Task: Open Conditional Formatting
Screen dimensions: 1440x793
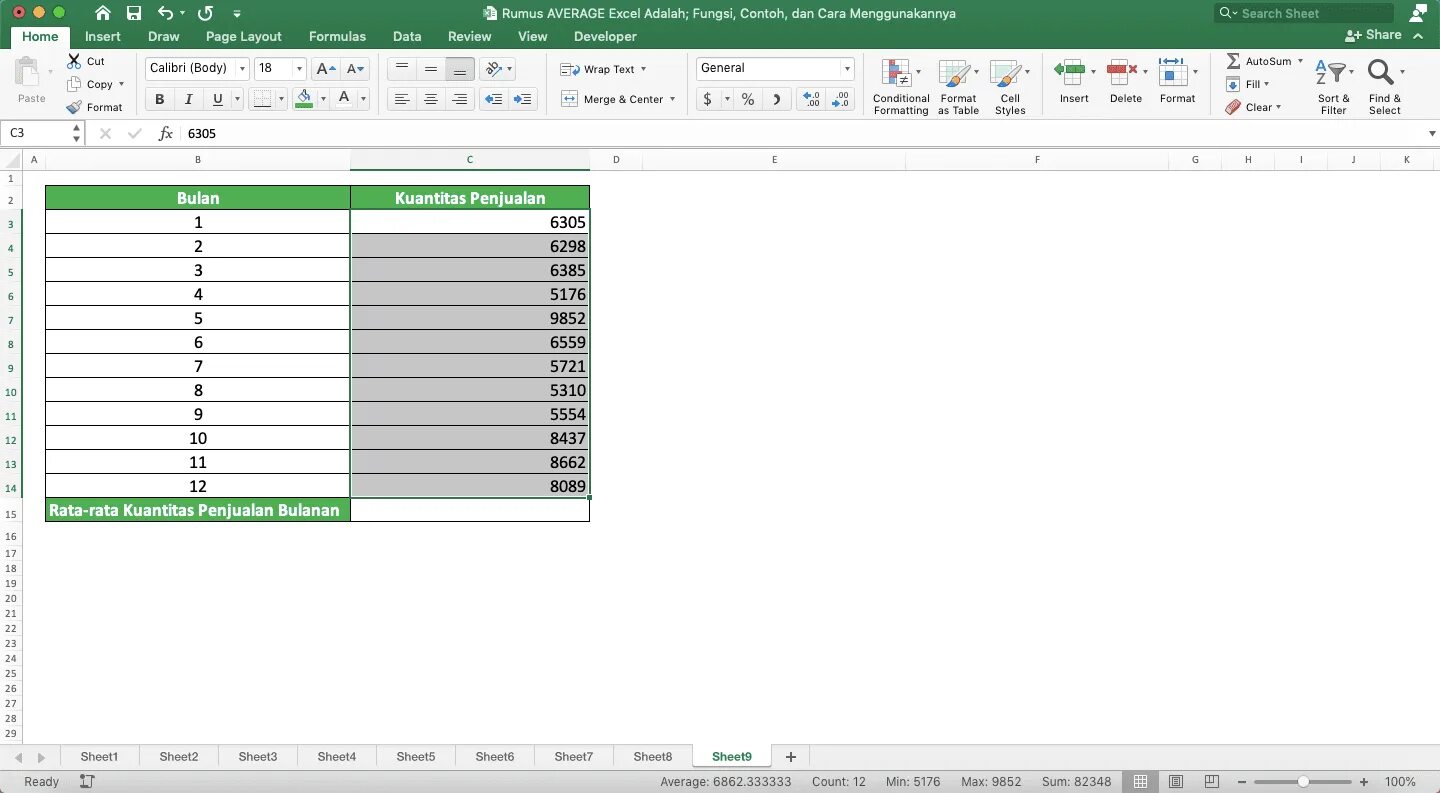Action: click(901, 87)
